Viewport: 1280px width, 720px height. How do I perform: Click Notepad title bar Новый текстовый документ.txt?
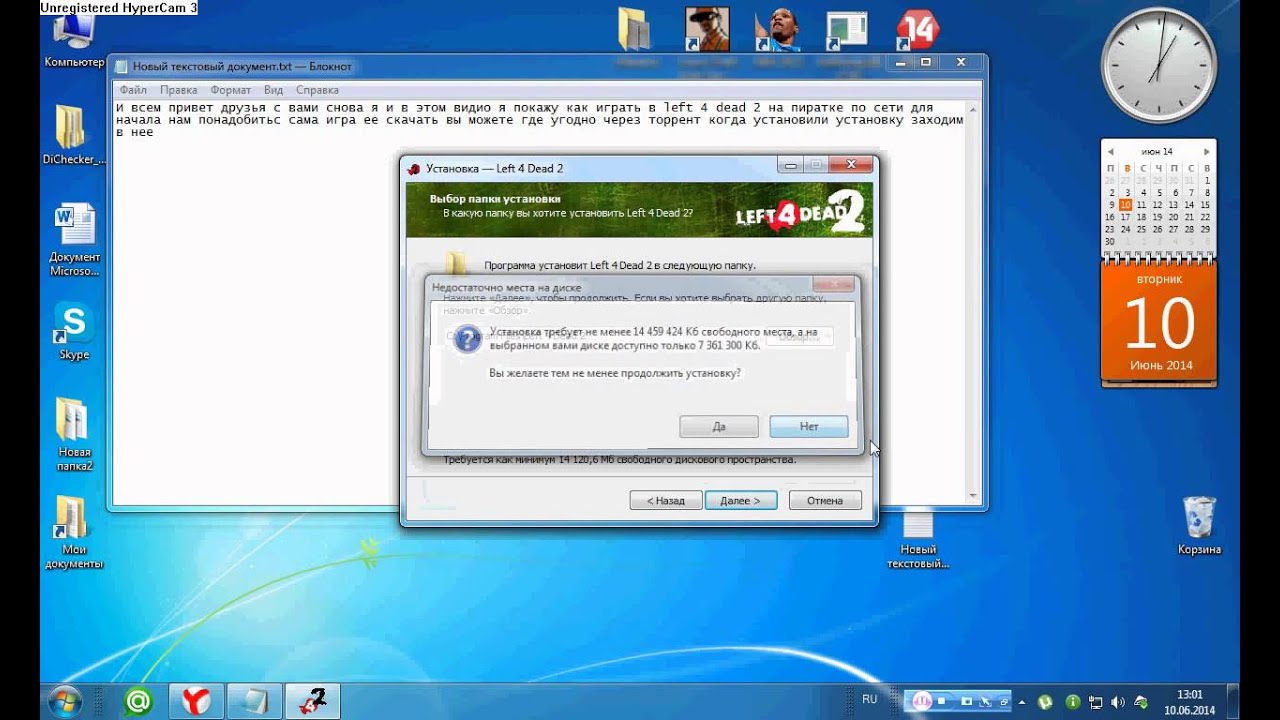(242, 66)
